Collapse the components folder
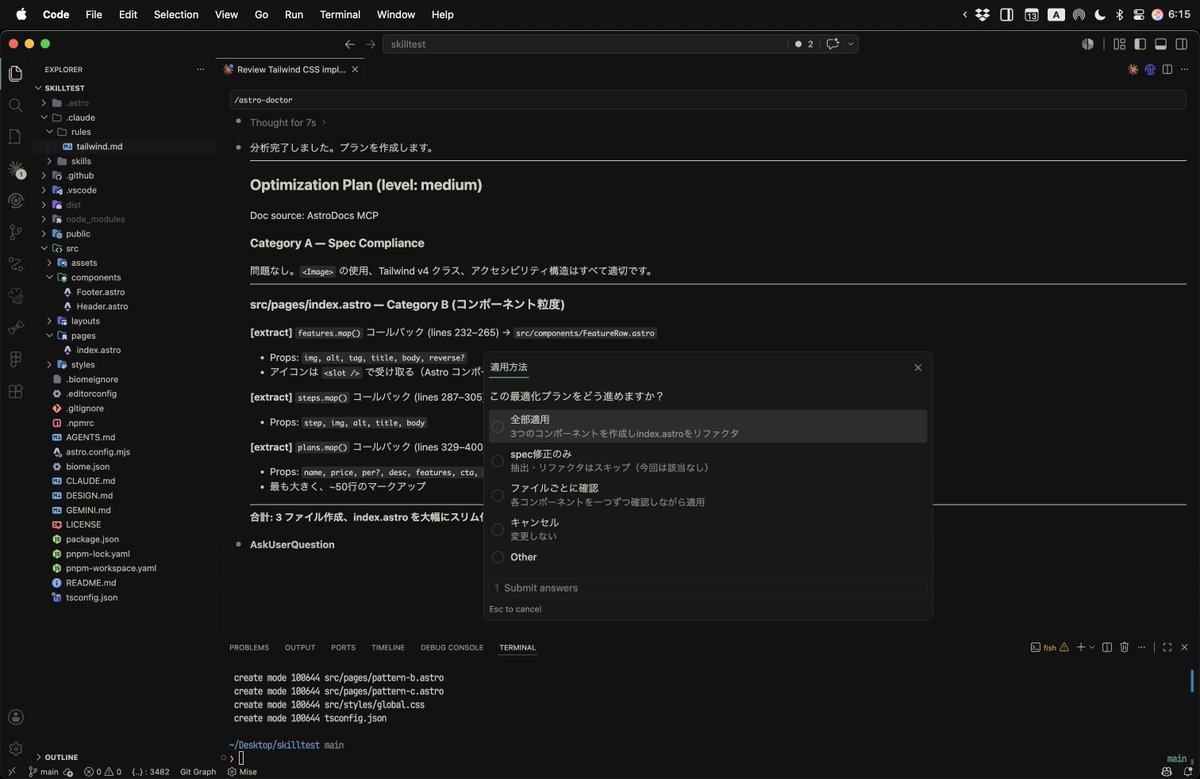 [x=50, y=277]
